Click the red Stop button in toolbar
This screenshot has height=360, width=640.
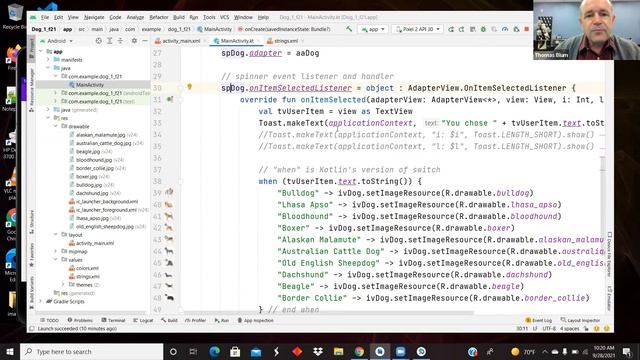click(x=527, y=29)
